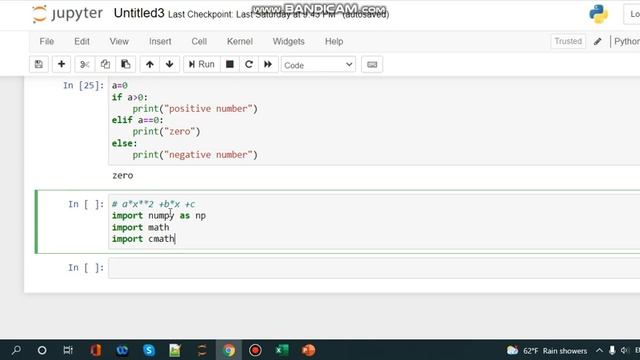Run the selected cell
640x360 pixels.
202,64
